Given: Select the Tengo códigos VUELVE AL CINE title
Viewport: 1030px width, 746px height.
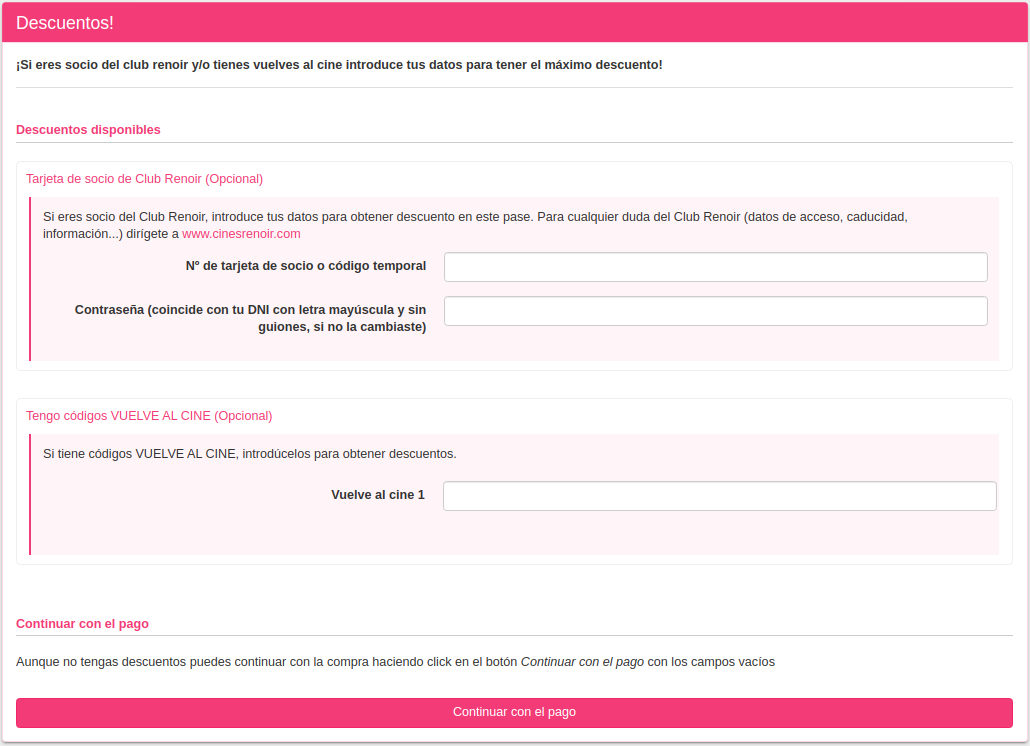Looking at the screenshot, I should pyautogui.click(x=149, y=416).
